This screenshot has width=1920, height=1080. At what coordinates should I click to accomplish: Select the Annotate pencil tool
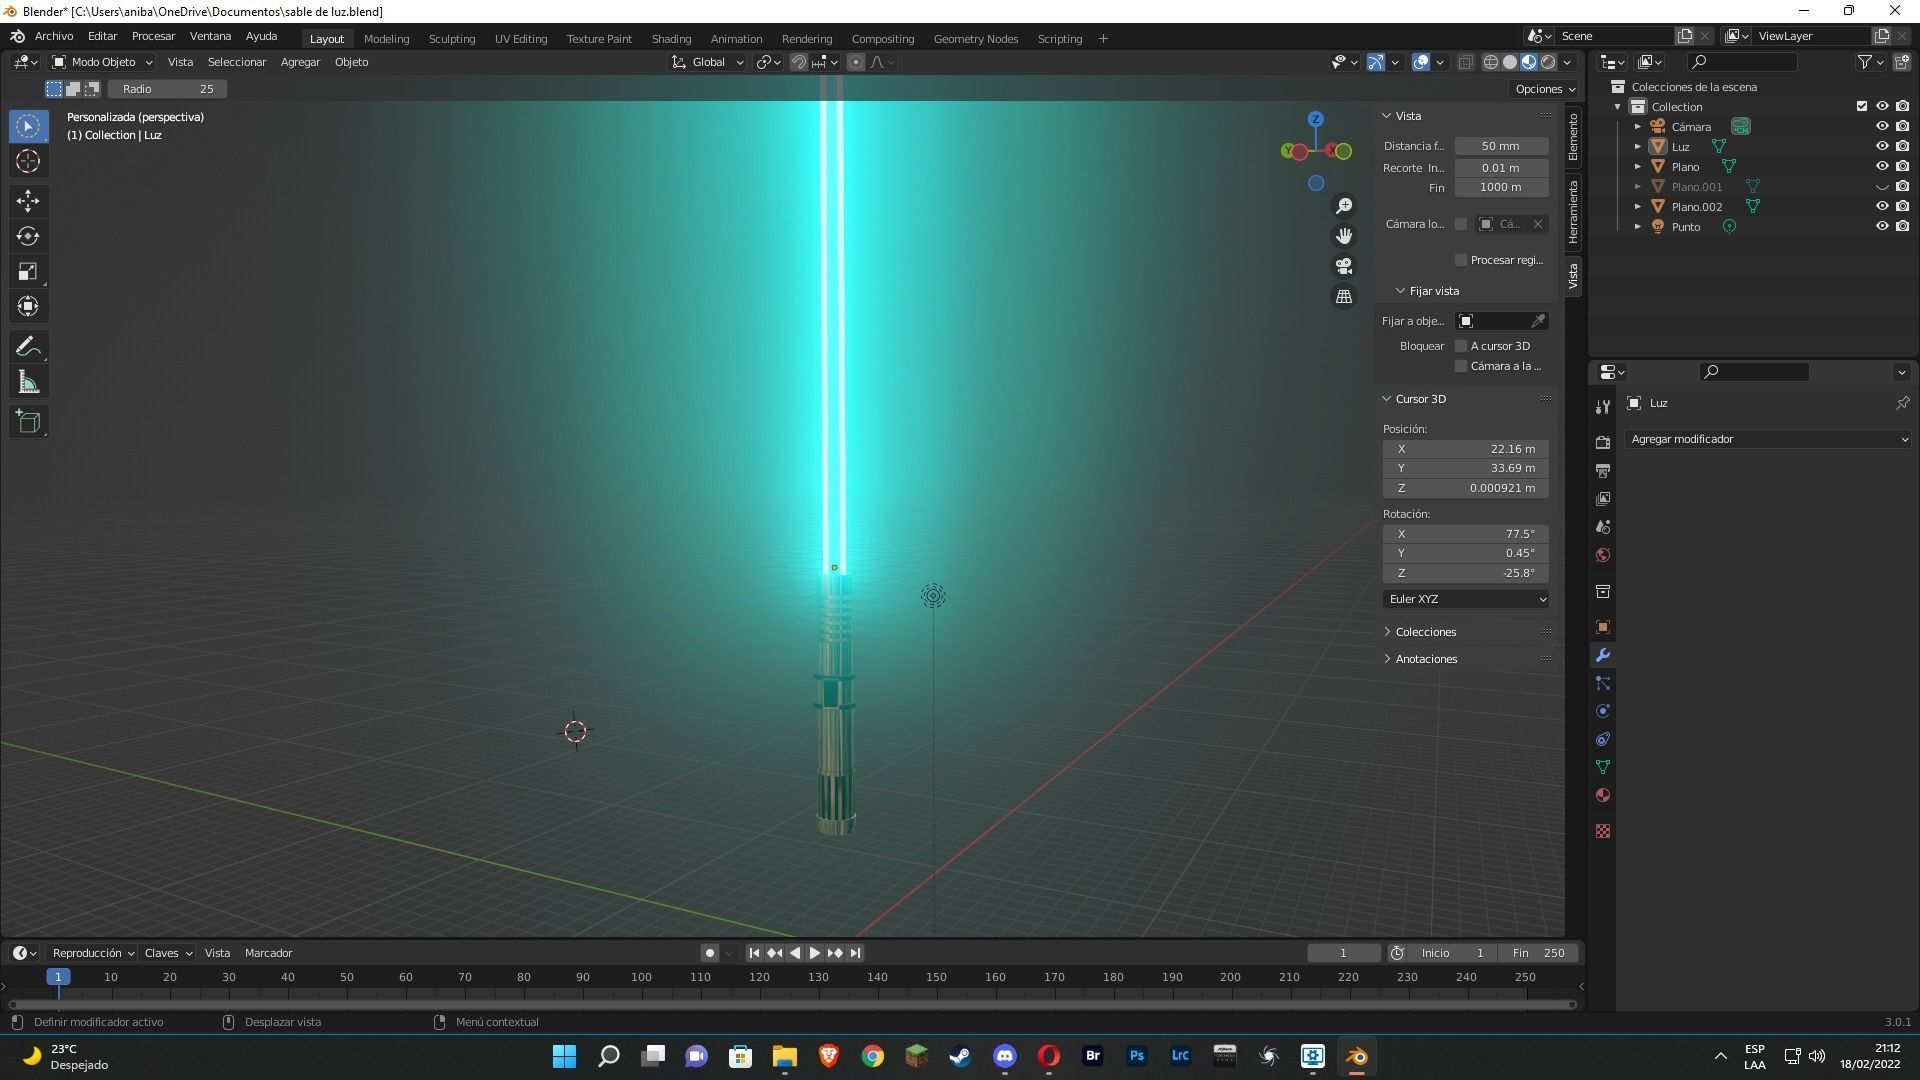pos(28,347)
